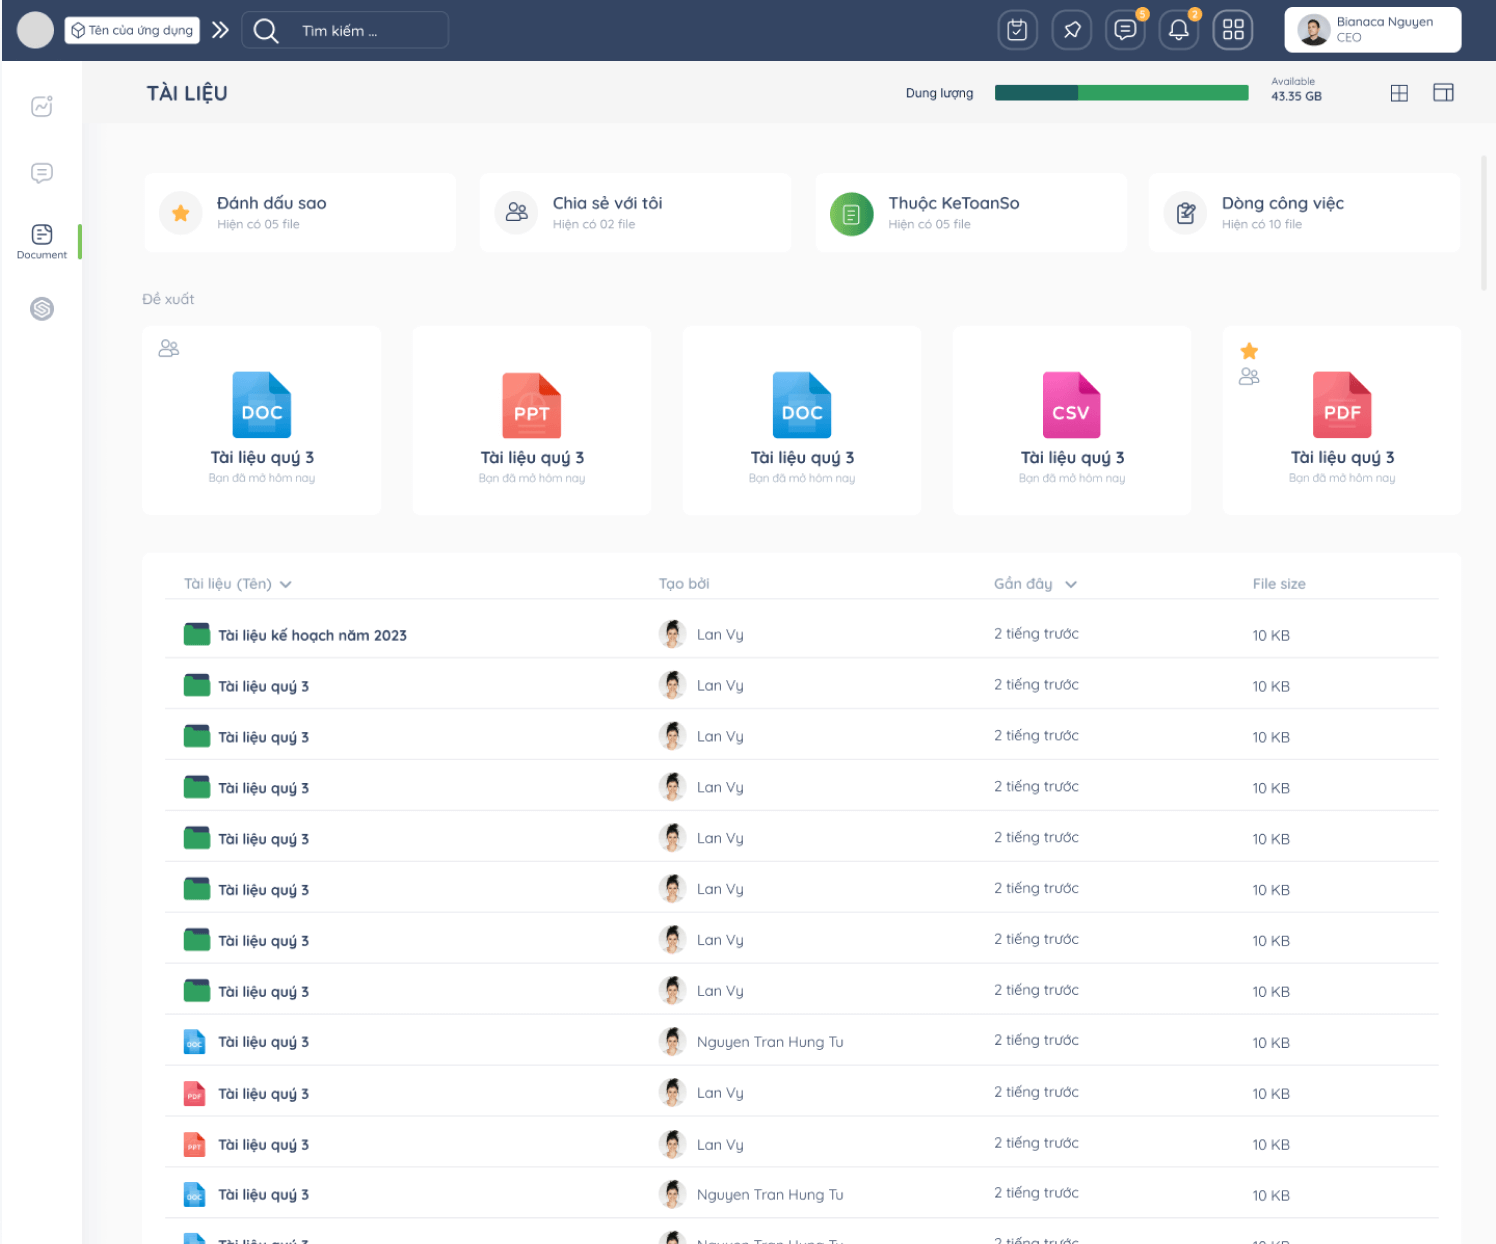Viewport: 1496px width, 1244px height.
Task: Open the Document section in the sidebar
Action: coord(41,240)
